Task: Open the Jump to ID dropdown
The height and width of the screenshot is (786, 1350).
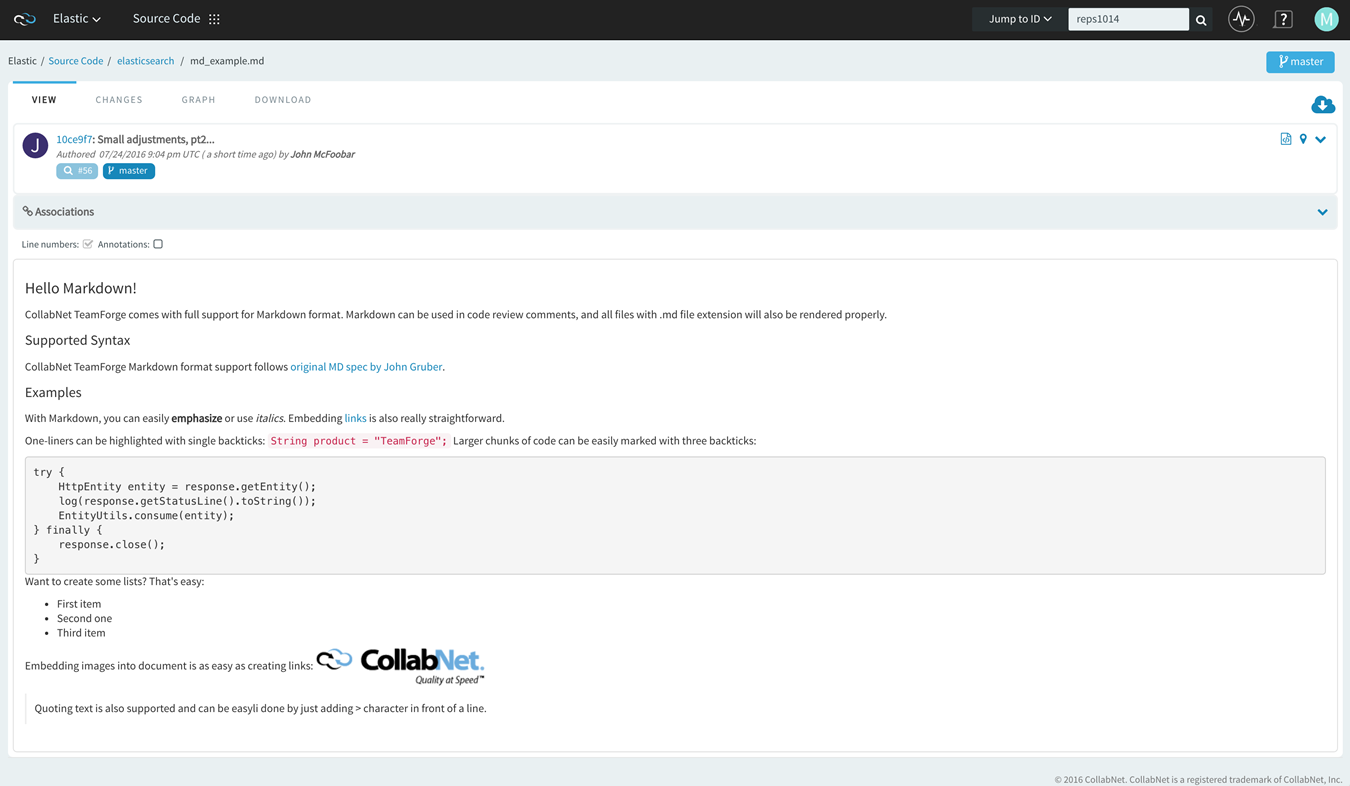Action: pos(1020,19)
